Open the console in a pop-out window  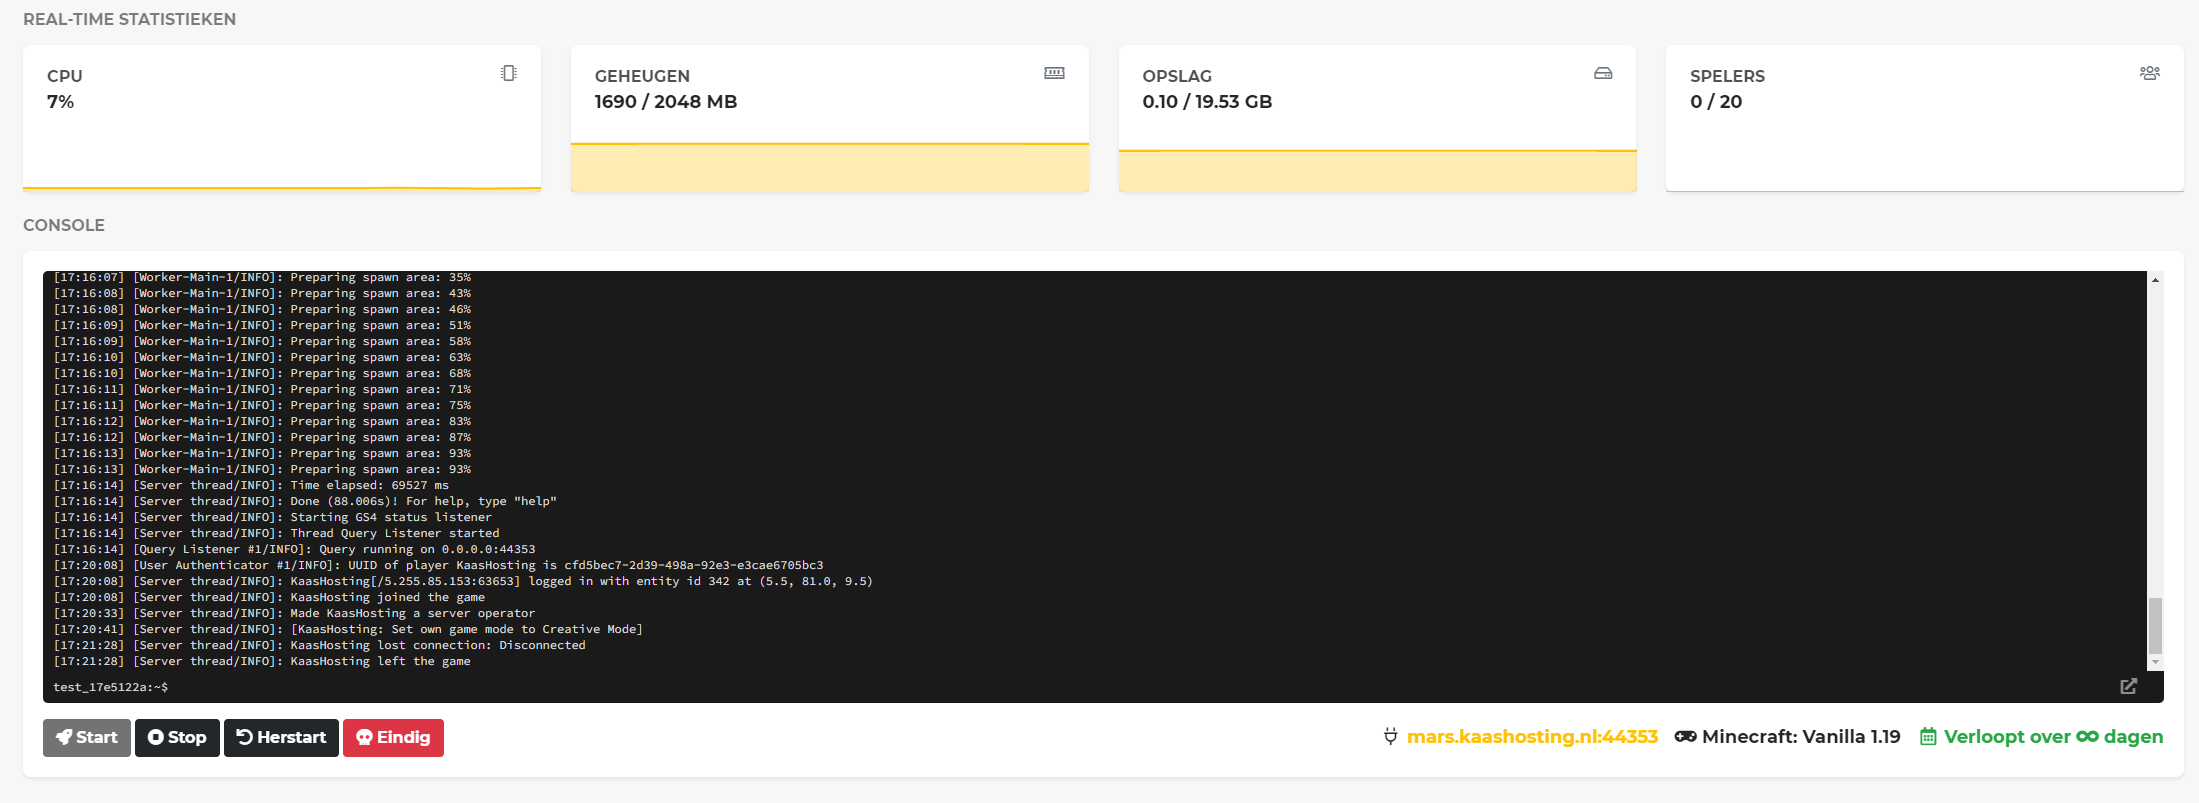pos(2129,686)
